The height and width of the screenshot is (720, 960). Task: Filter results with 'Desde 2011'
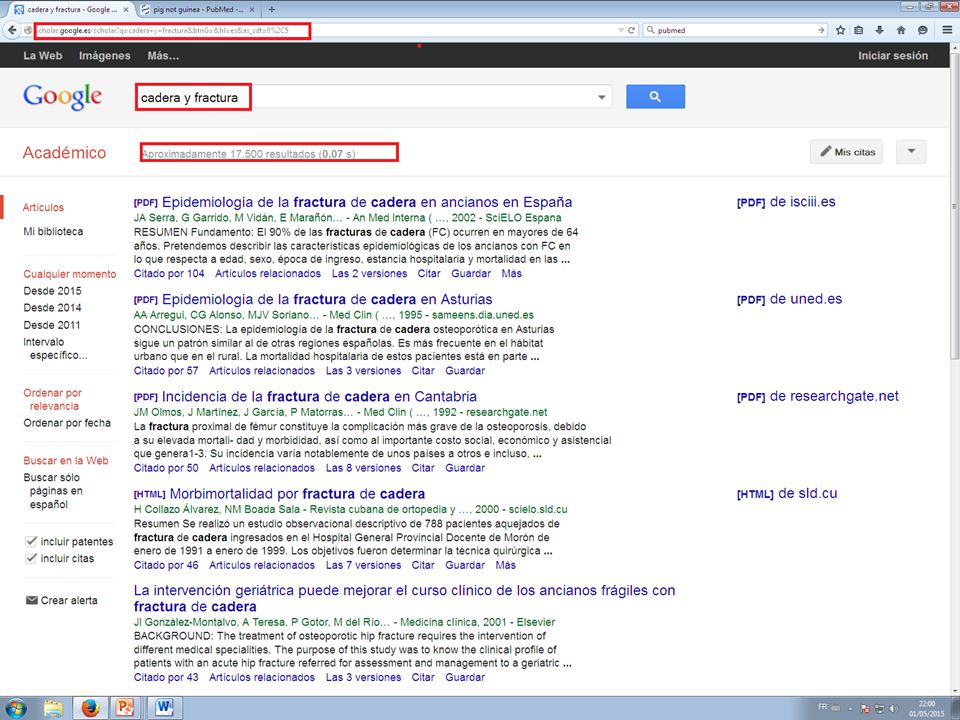pos(52,324)
